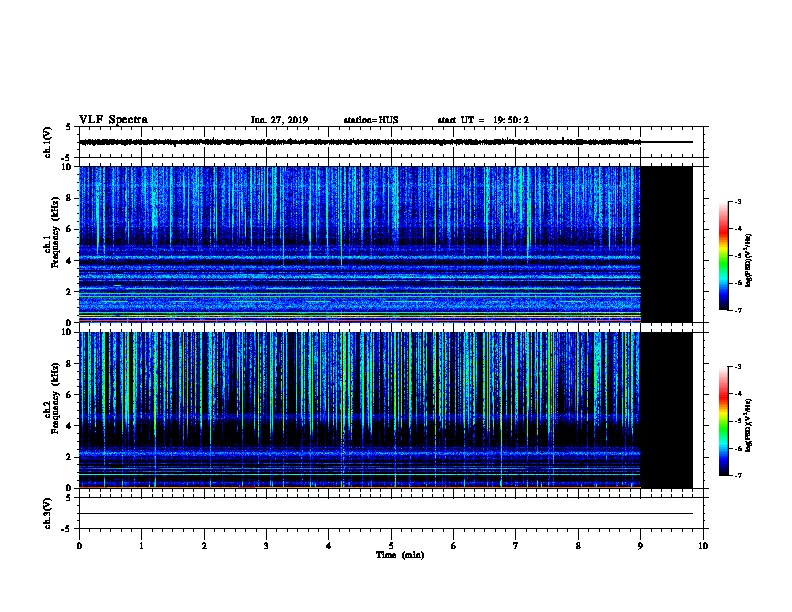792x612 pixels.
Task: Click the time-axis tick label "5"
Action: (x=391, y=546)
